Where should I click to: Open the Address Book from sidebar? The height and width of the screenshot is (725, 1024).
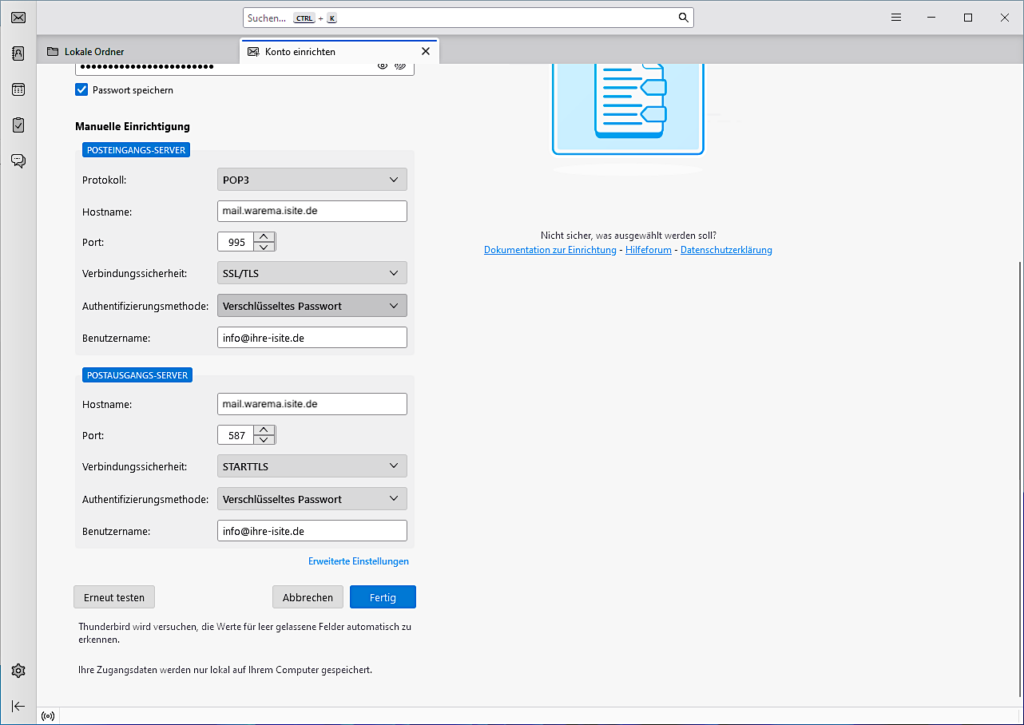tap(18, 54)
